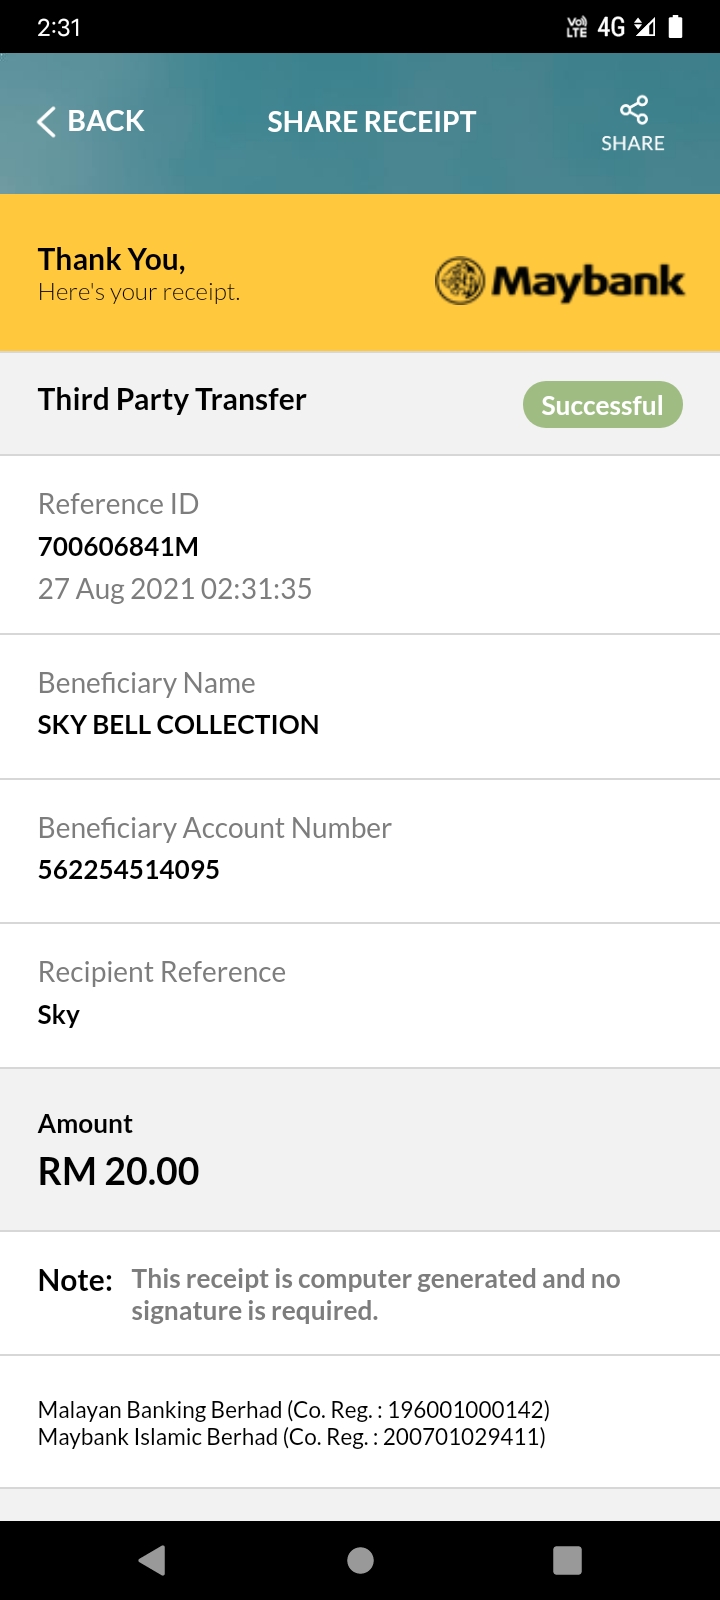Tap the share icon in header
Image resolution: width=720 pixels, height=1600 pixels.
pyautogui.click(x=633, y=109)
